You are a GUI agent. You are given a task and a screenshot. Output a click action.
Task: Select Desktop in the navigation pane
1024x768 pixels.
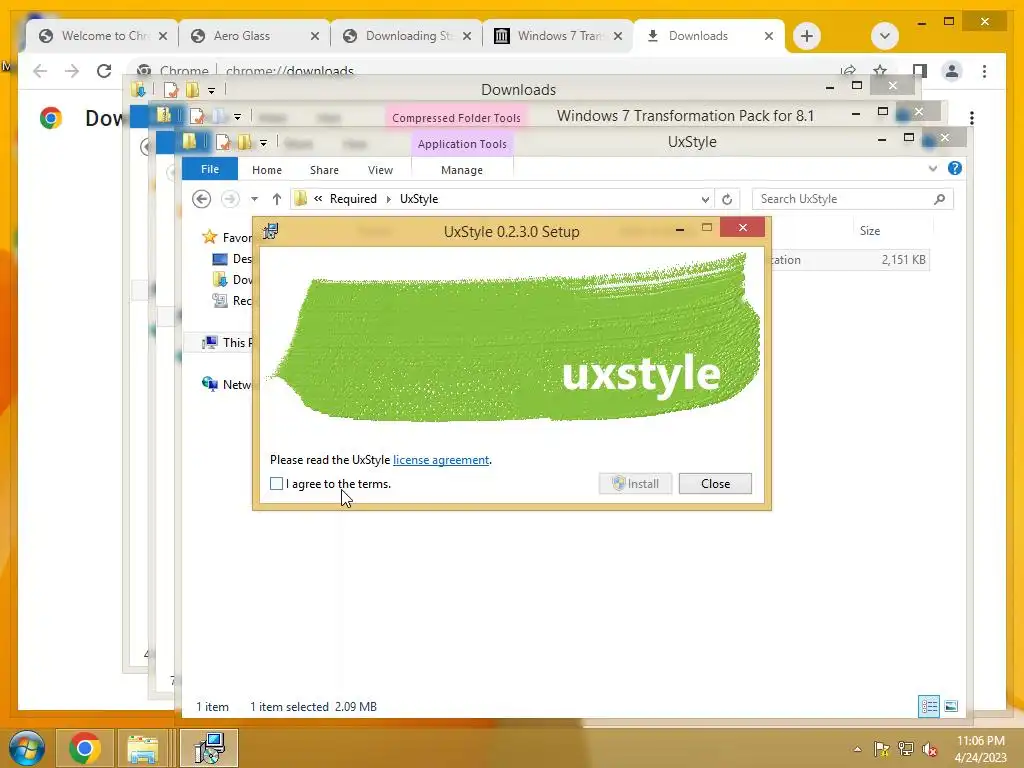[232, 259]
